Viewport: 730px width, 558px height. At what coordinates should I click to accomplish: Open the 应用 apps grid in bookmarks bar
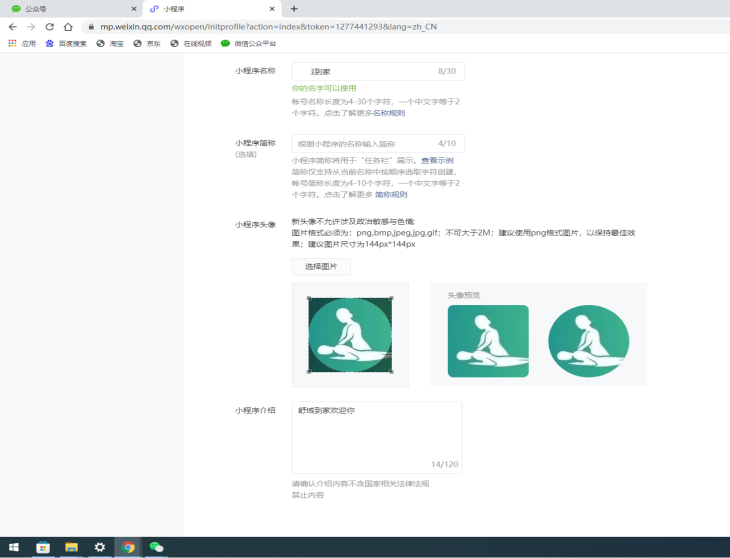(x=22, y=44)
